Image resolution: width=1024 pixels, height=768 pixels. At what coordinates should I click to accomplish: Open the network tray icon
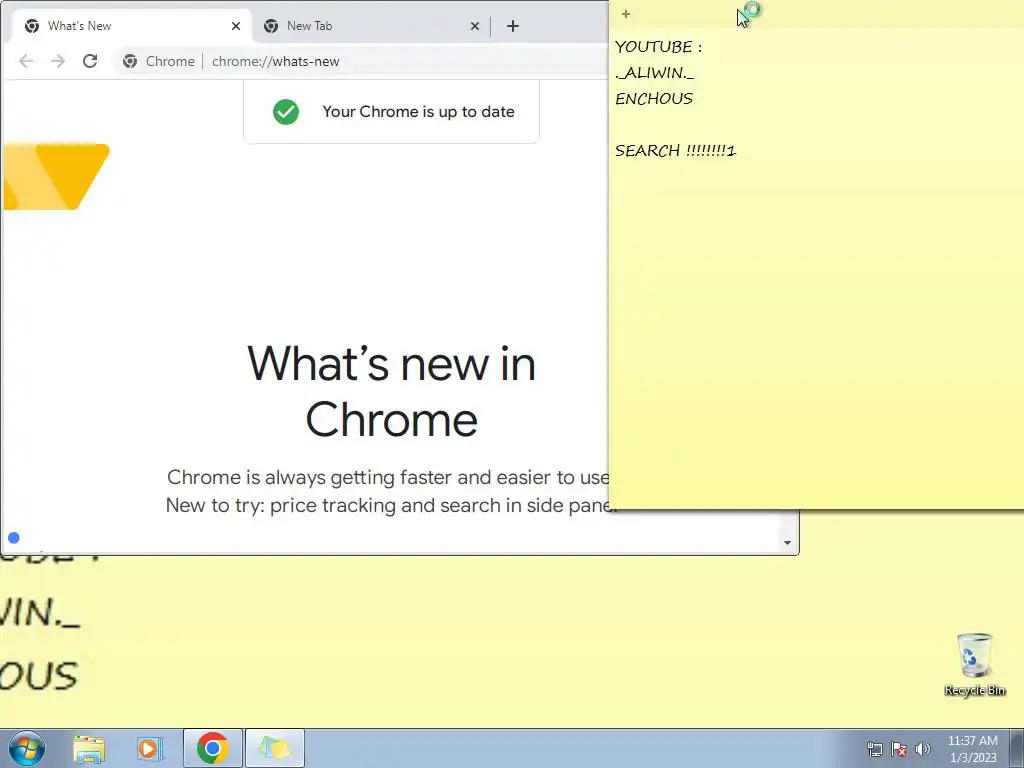[874, 749]
